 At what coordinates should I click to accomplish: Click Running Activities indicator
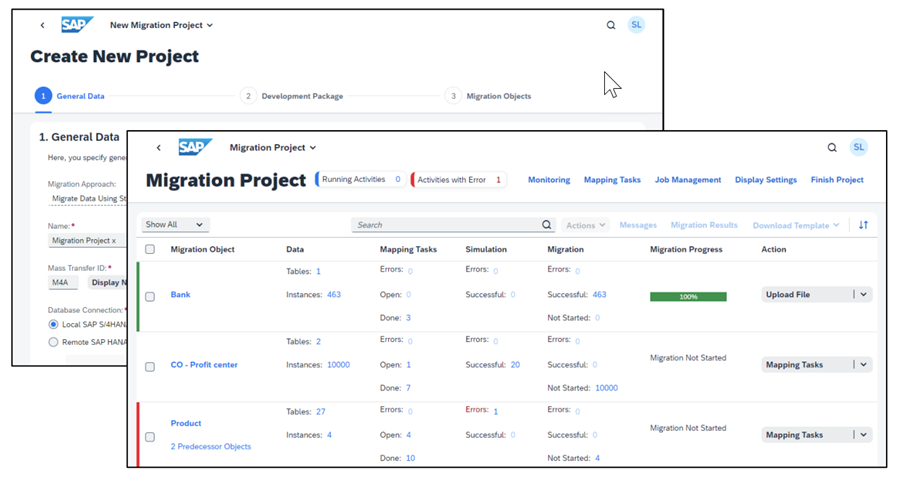(361, 179)
